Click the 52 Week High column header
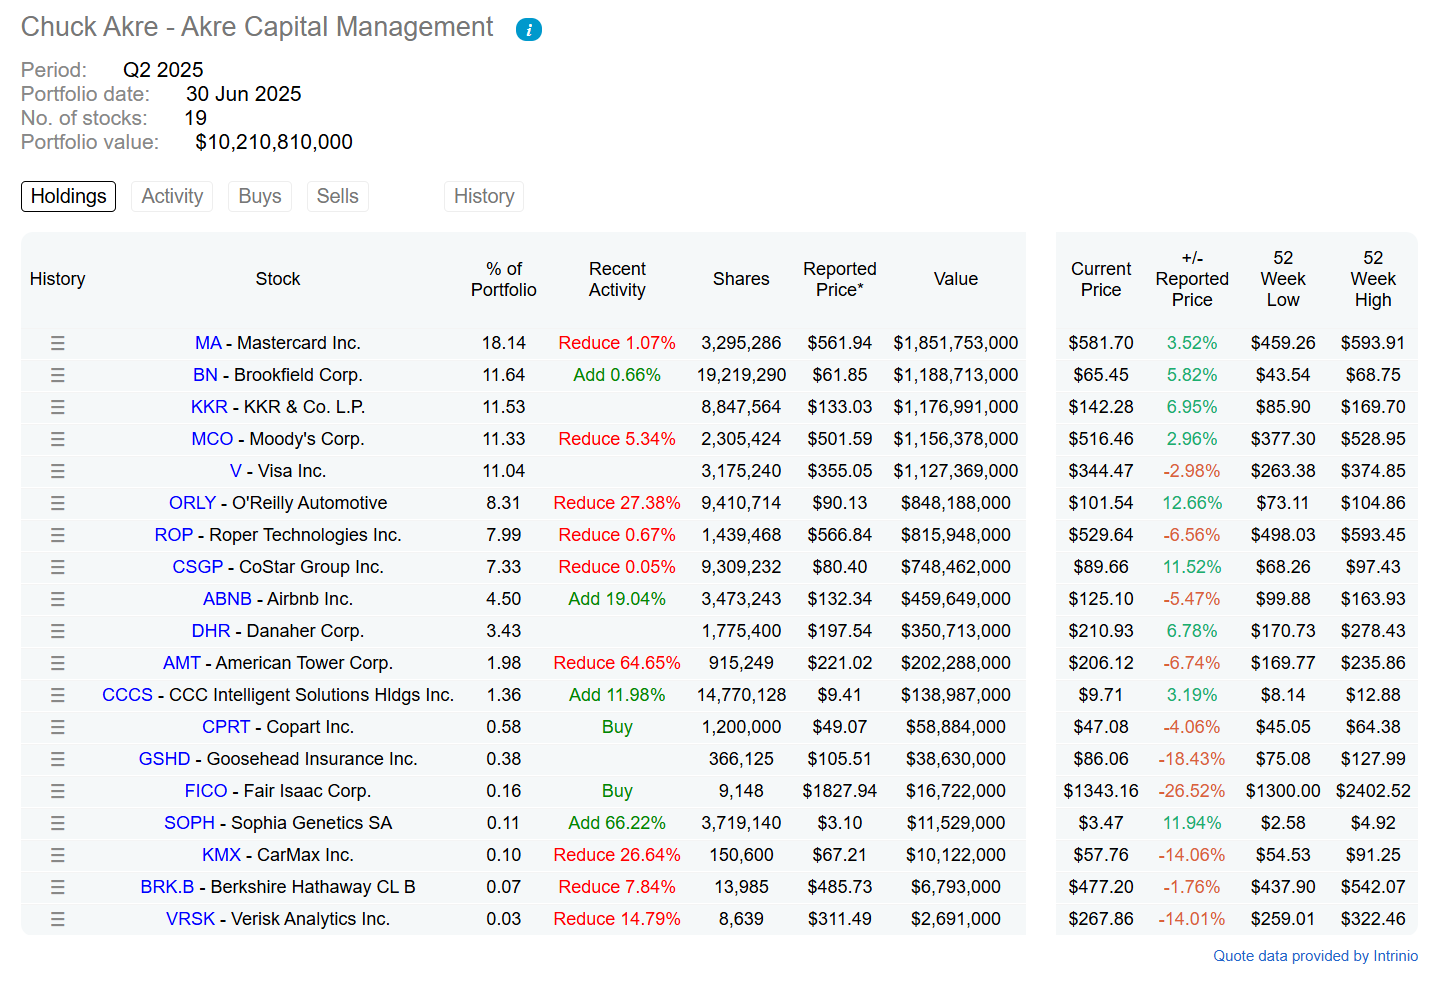Viewport: 1451px width, 986px height. (x=1373, y=279)
